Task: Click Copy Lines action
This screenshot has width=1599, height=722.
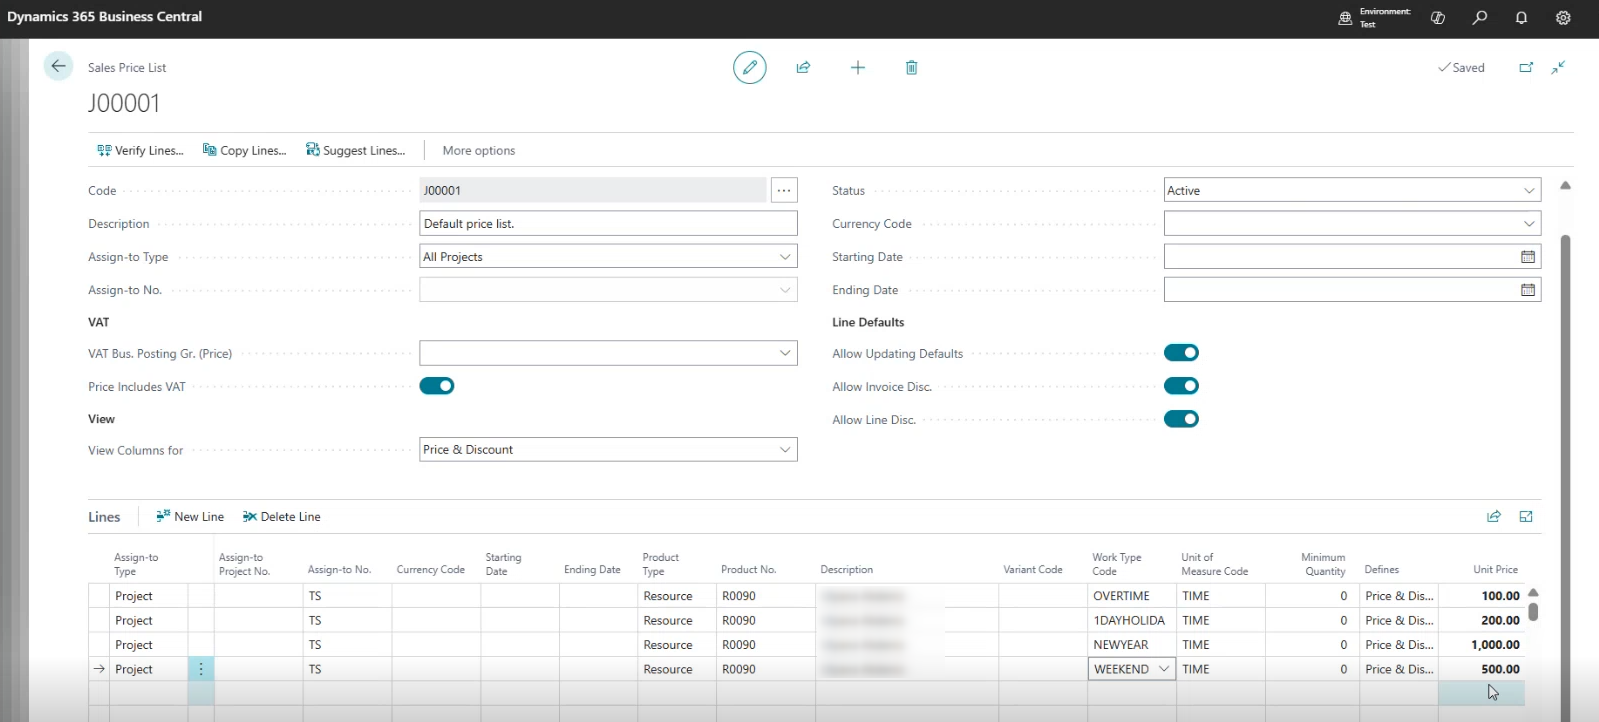Action: (244, 150)
